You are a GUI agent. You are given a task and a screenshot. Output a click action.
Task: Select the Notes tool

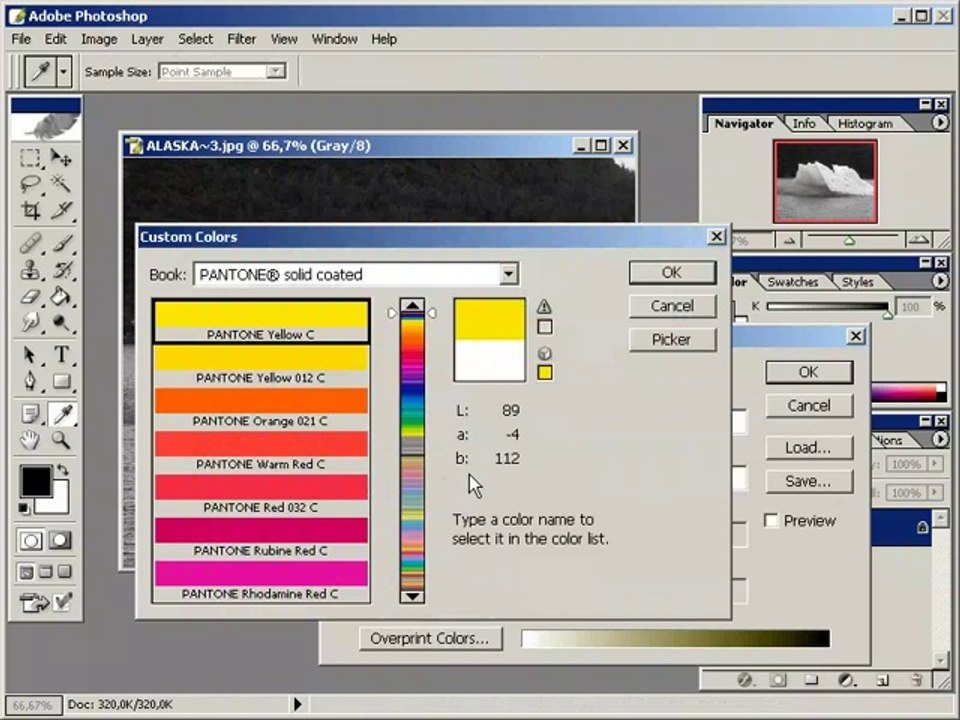[29, 414]
